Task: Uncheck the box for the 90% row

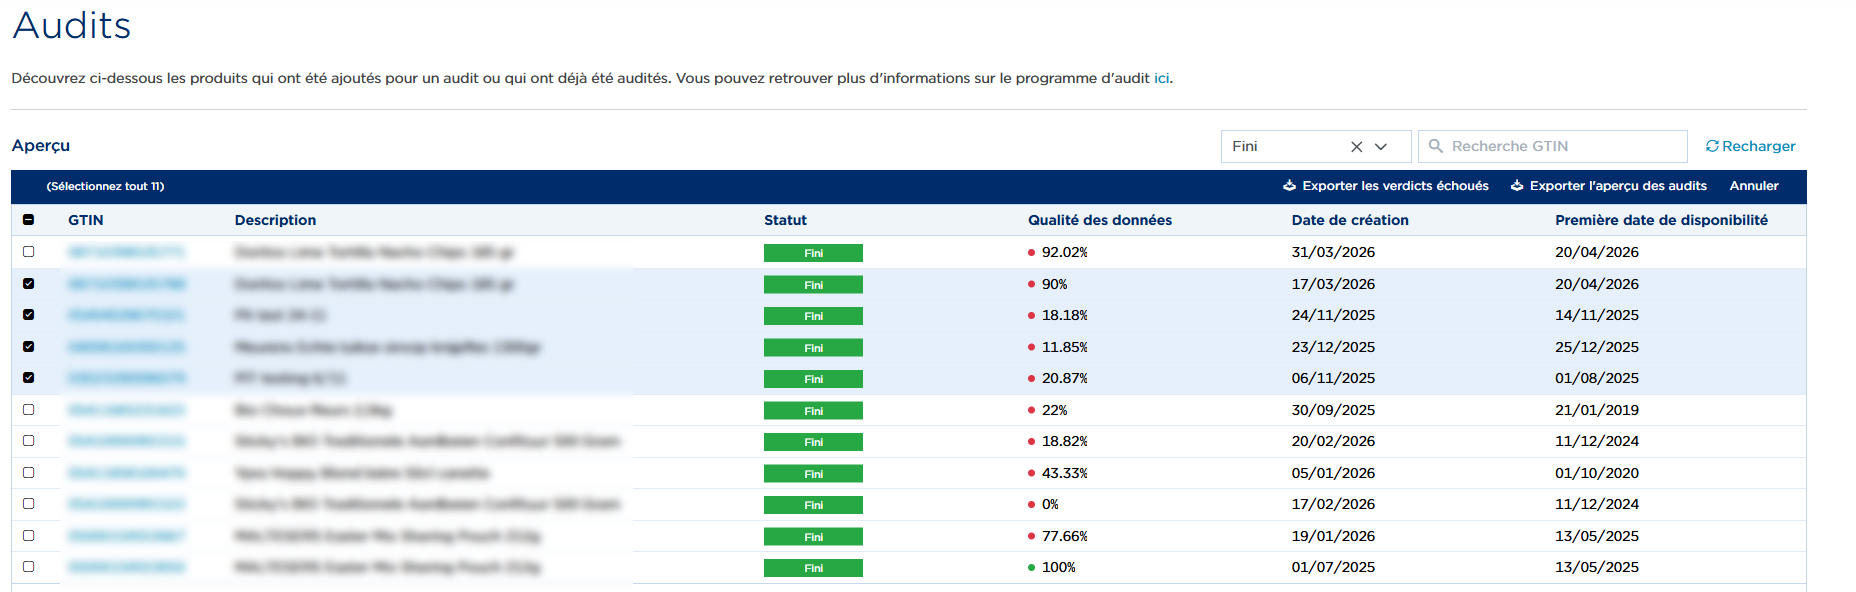Action: click(28, 284)
